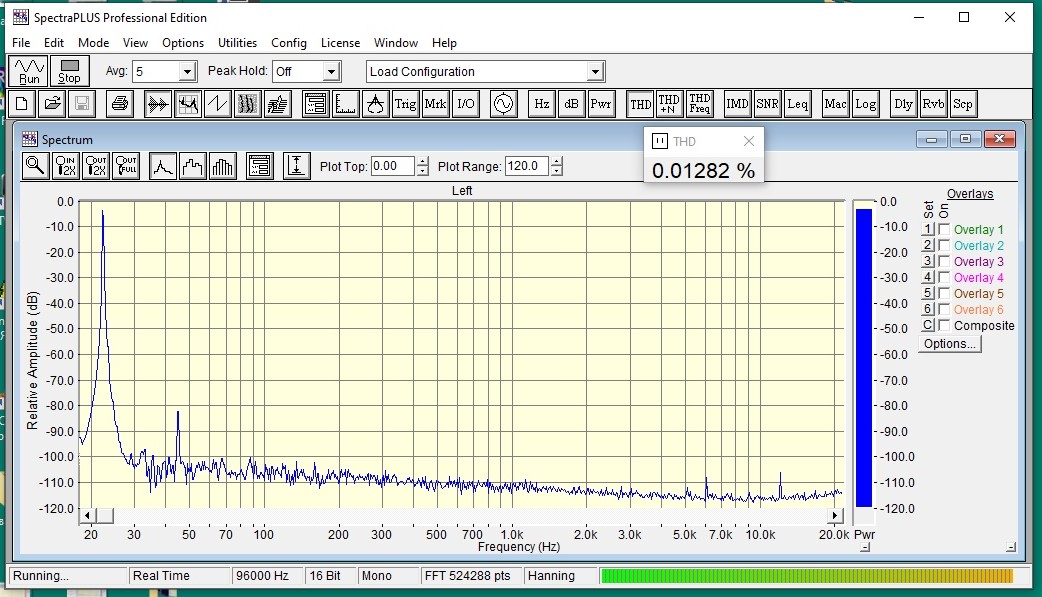Open the Phase view (sawtooth icon)
This screenshot has width=1042, height=597.
(x=218, y=104)
